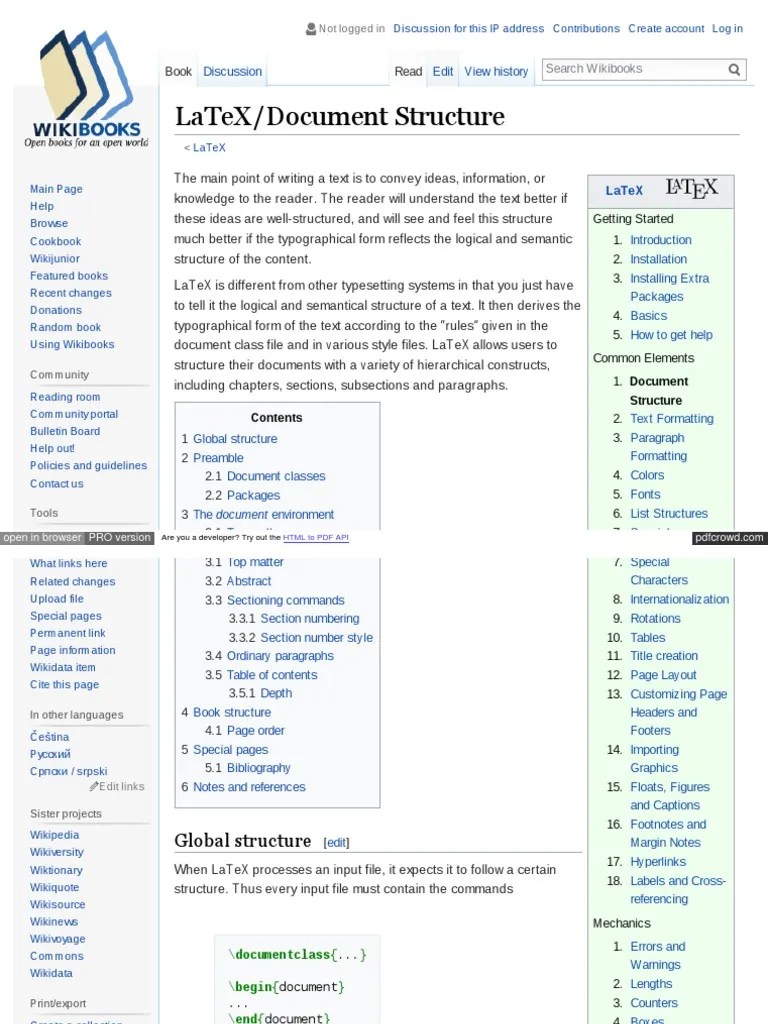
Task: Open Errors and Warnings link
Action: pyautogui.click(x=658, y=955)
